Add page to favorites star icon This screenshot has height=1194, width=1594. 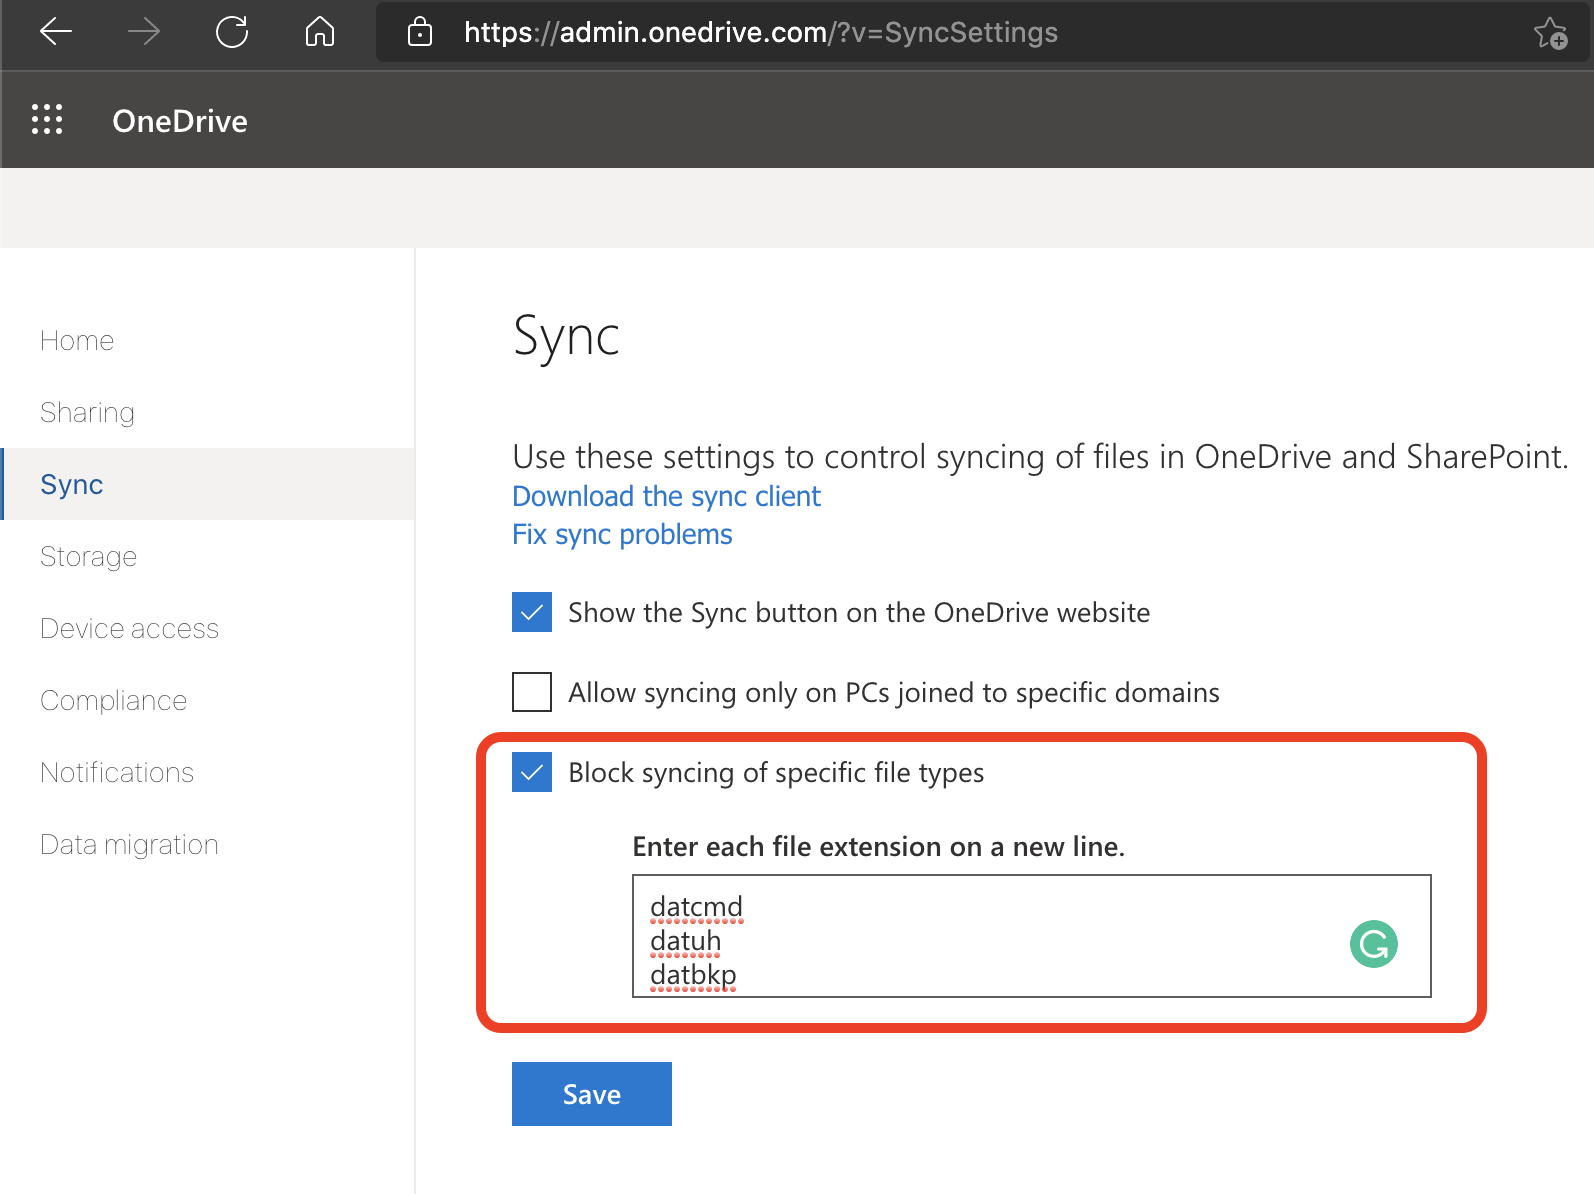pyautogui.click(x=1550, y=33)
